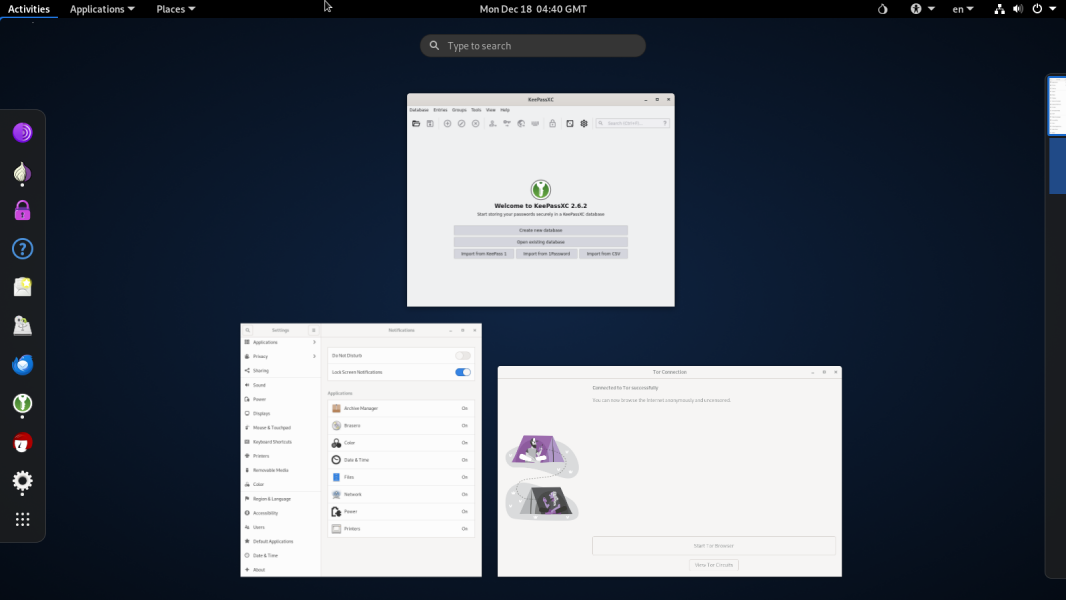Open the Entries menu in KeePassXC
This screenshot has width=1066, height=600.
pos(441,110)
